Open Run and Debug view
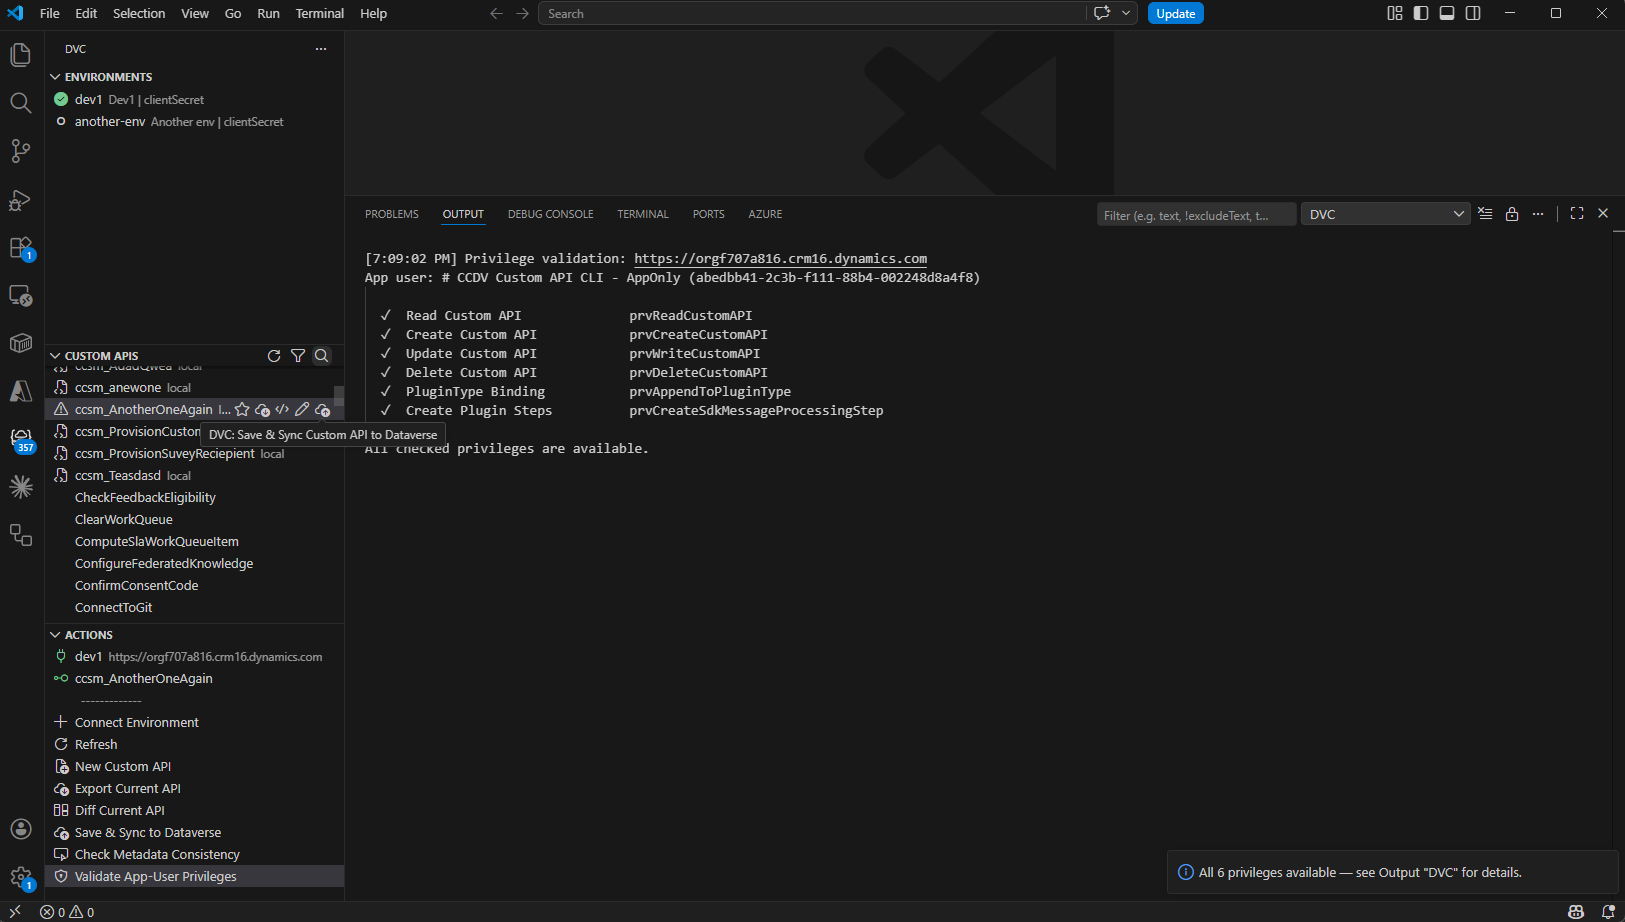This screenshot has width=1625, height=922. 21,199
